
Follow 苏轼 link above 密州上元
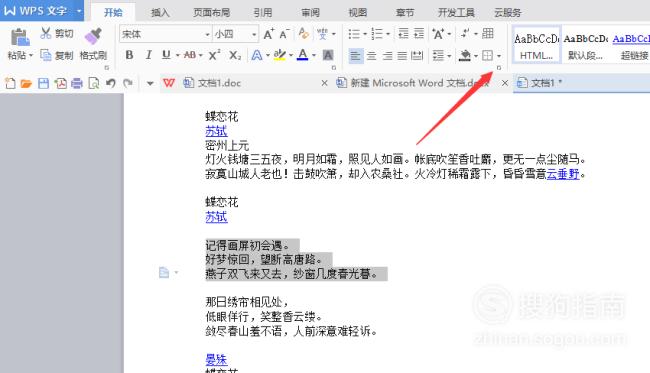(216, 131)
